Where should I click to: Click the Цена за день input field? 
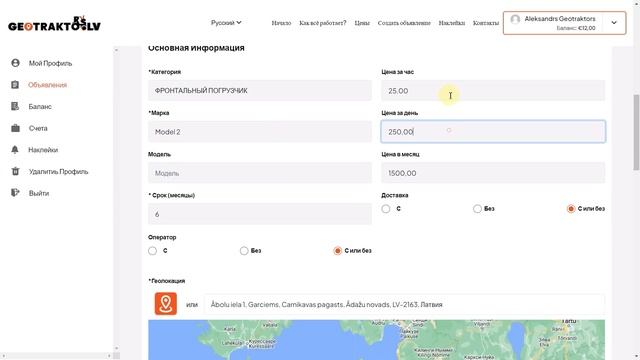pyautogui.click(x=493, y=131)
